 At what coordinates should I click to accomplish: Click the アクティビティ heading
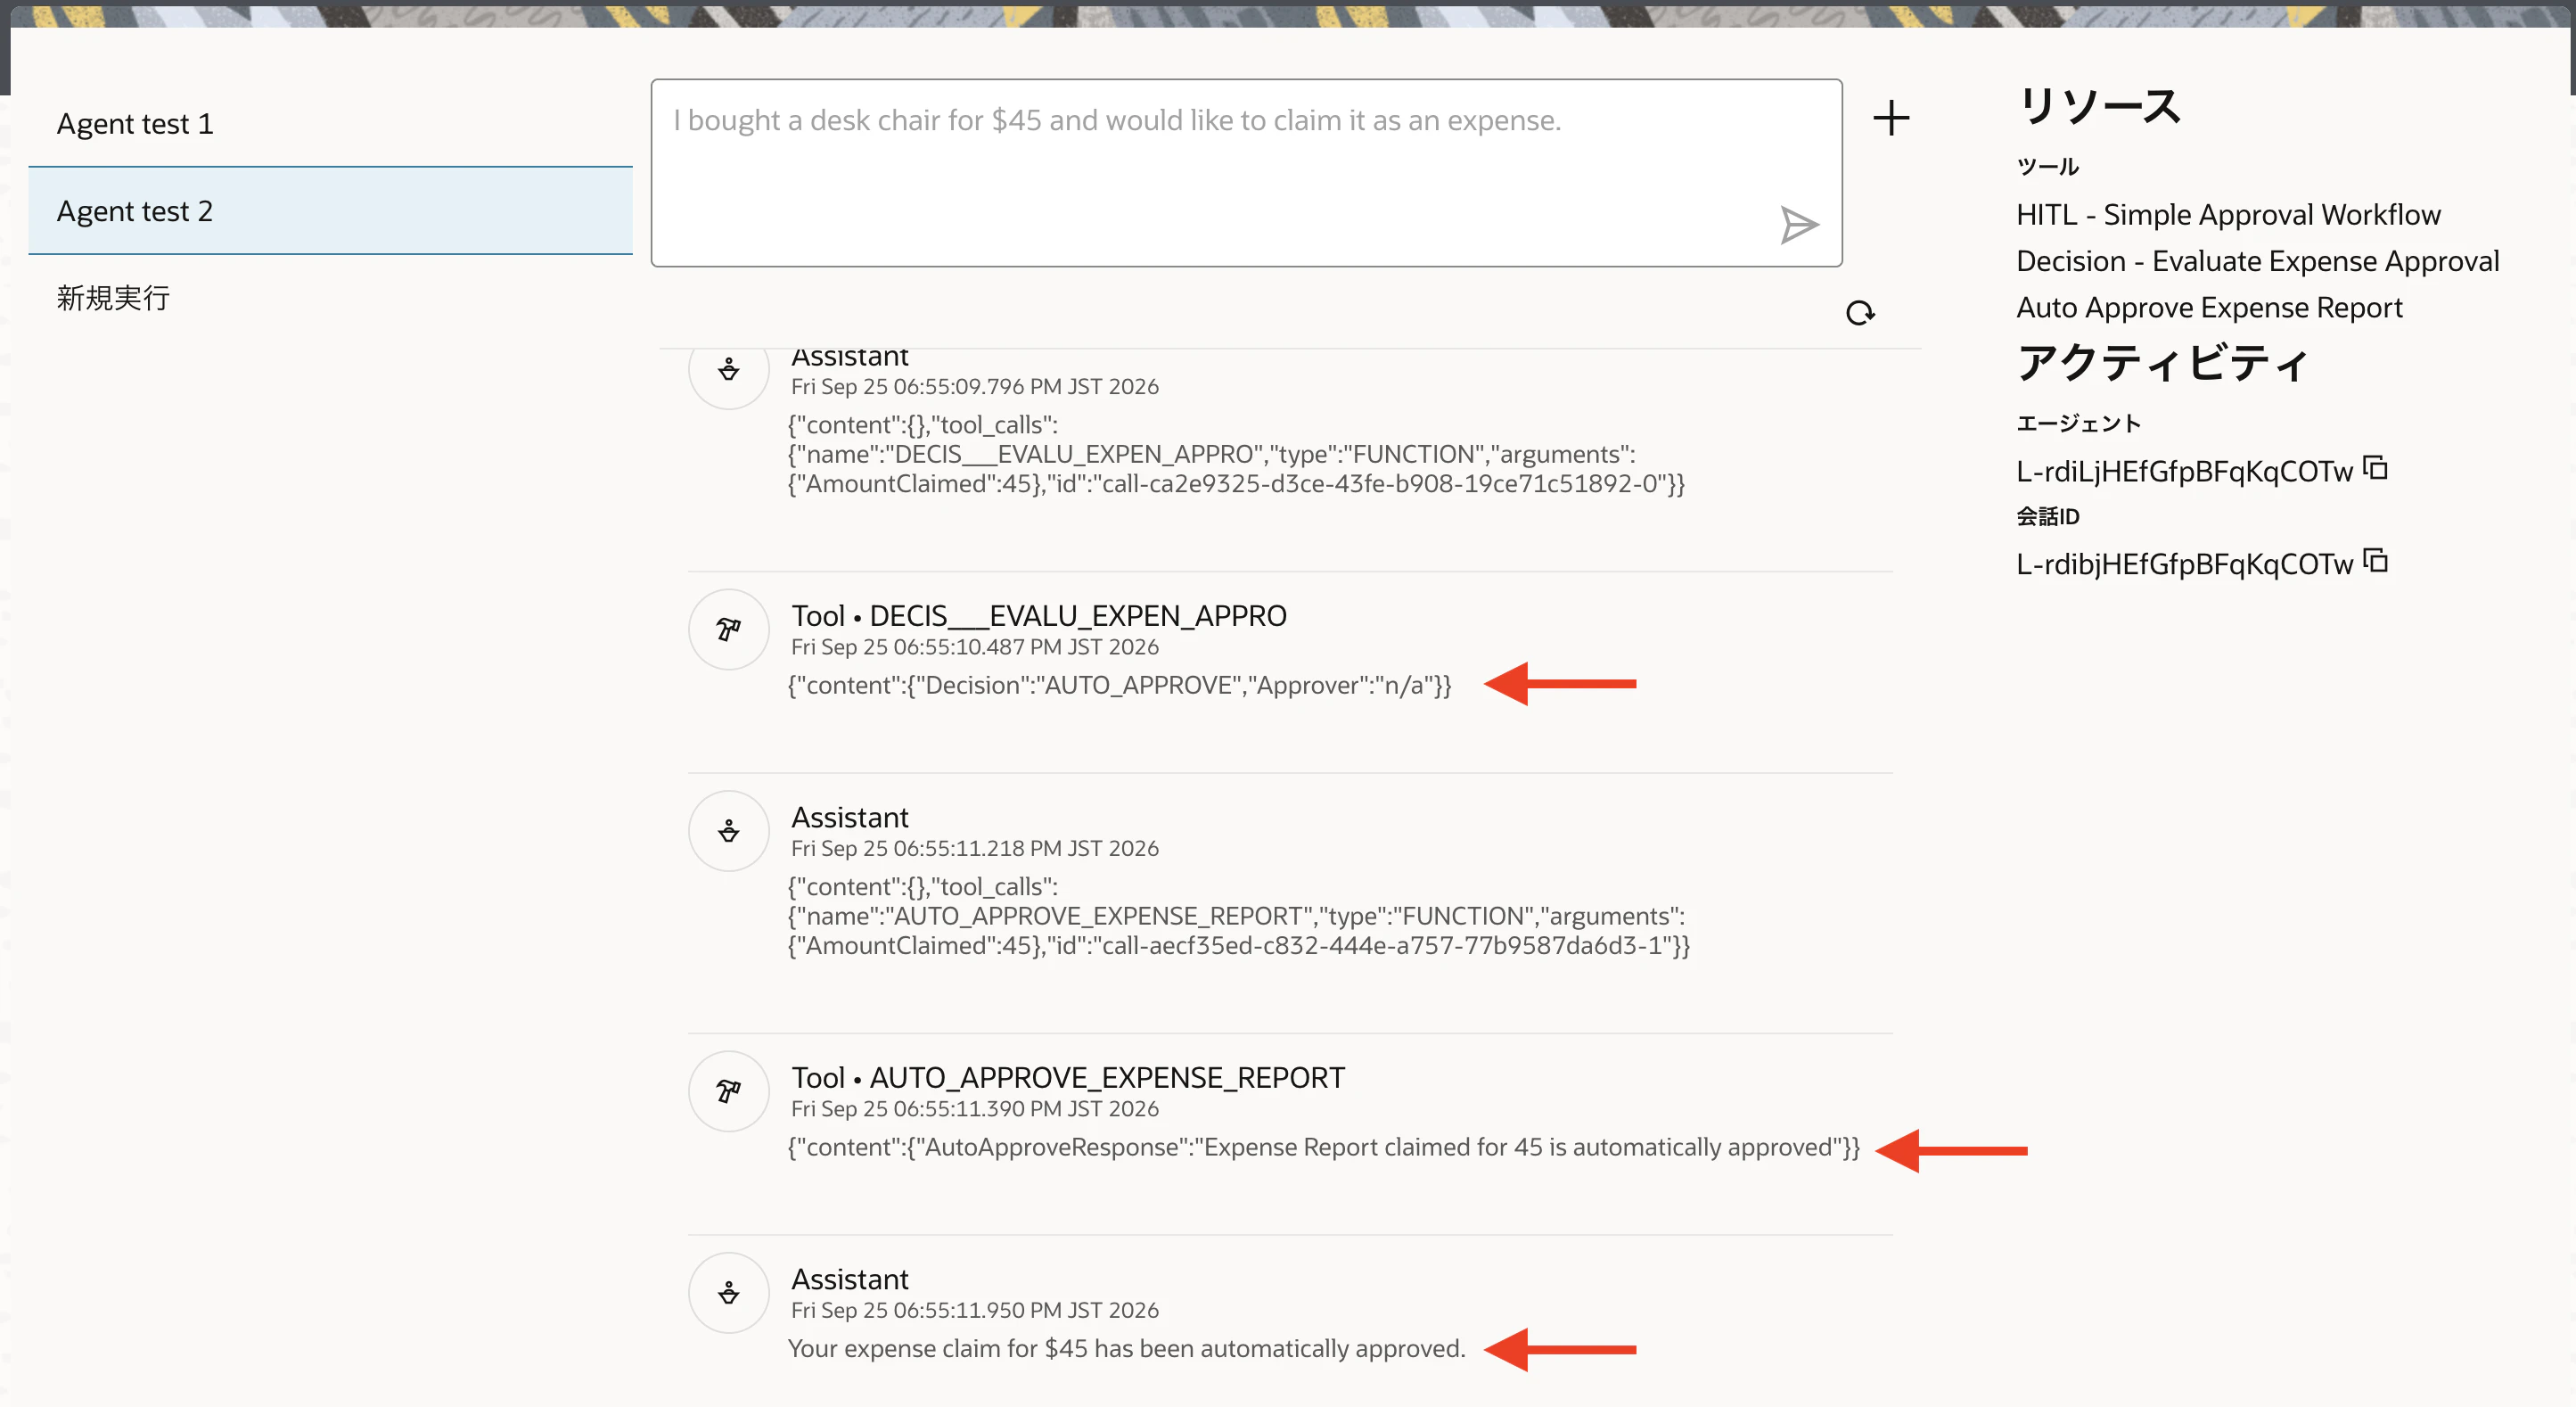click(2162, 362)
